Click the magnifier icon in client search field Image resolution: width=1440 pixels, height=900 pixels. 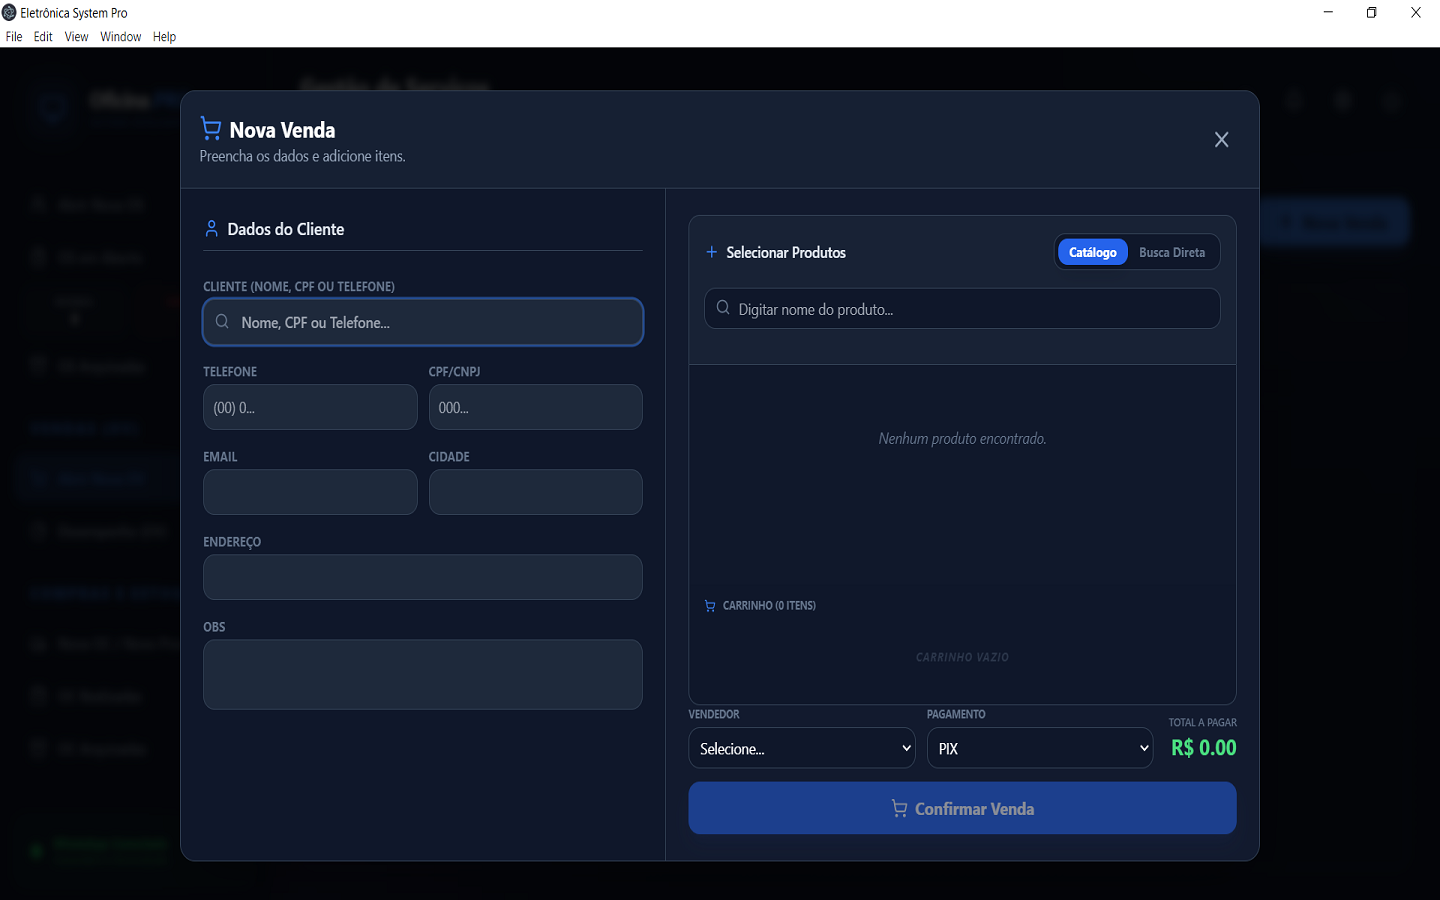point(222,322)
